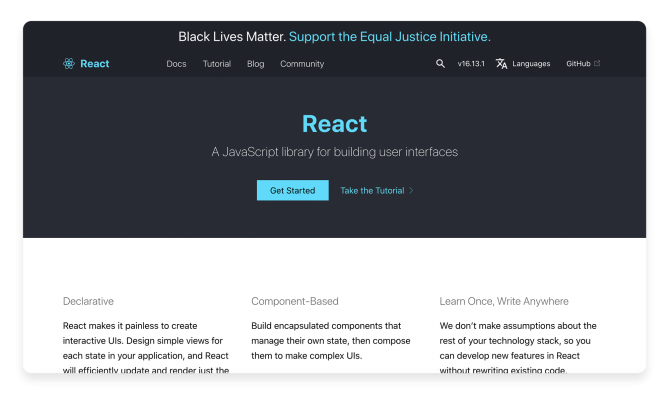This screenshot has width=670, height=405.
Task: Click paragraph starting 'React makes it painless'
Action: point(146,348)
